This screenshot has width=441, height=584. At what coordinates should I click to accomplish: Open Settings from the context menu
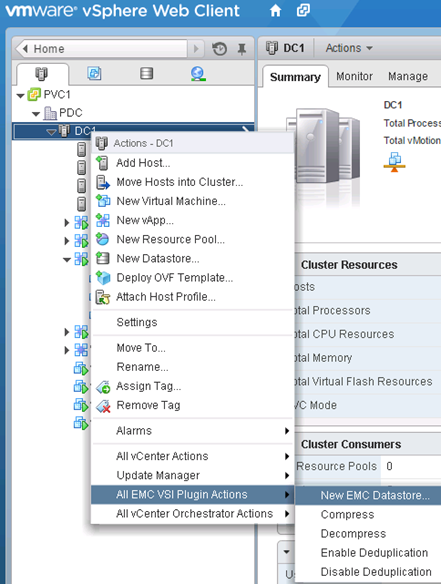[x=192, y=322]
